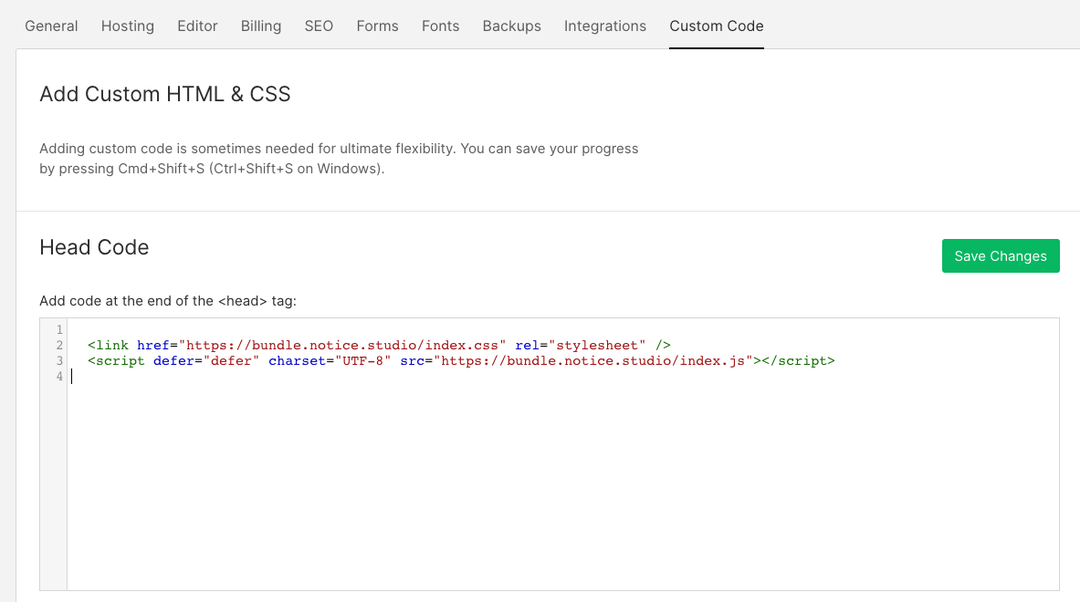Click the Head Code section heading

point(94,247)
